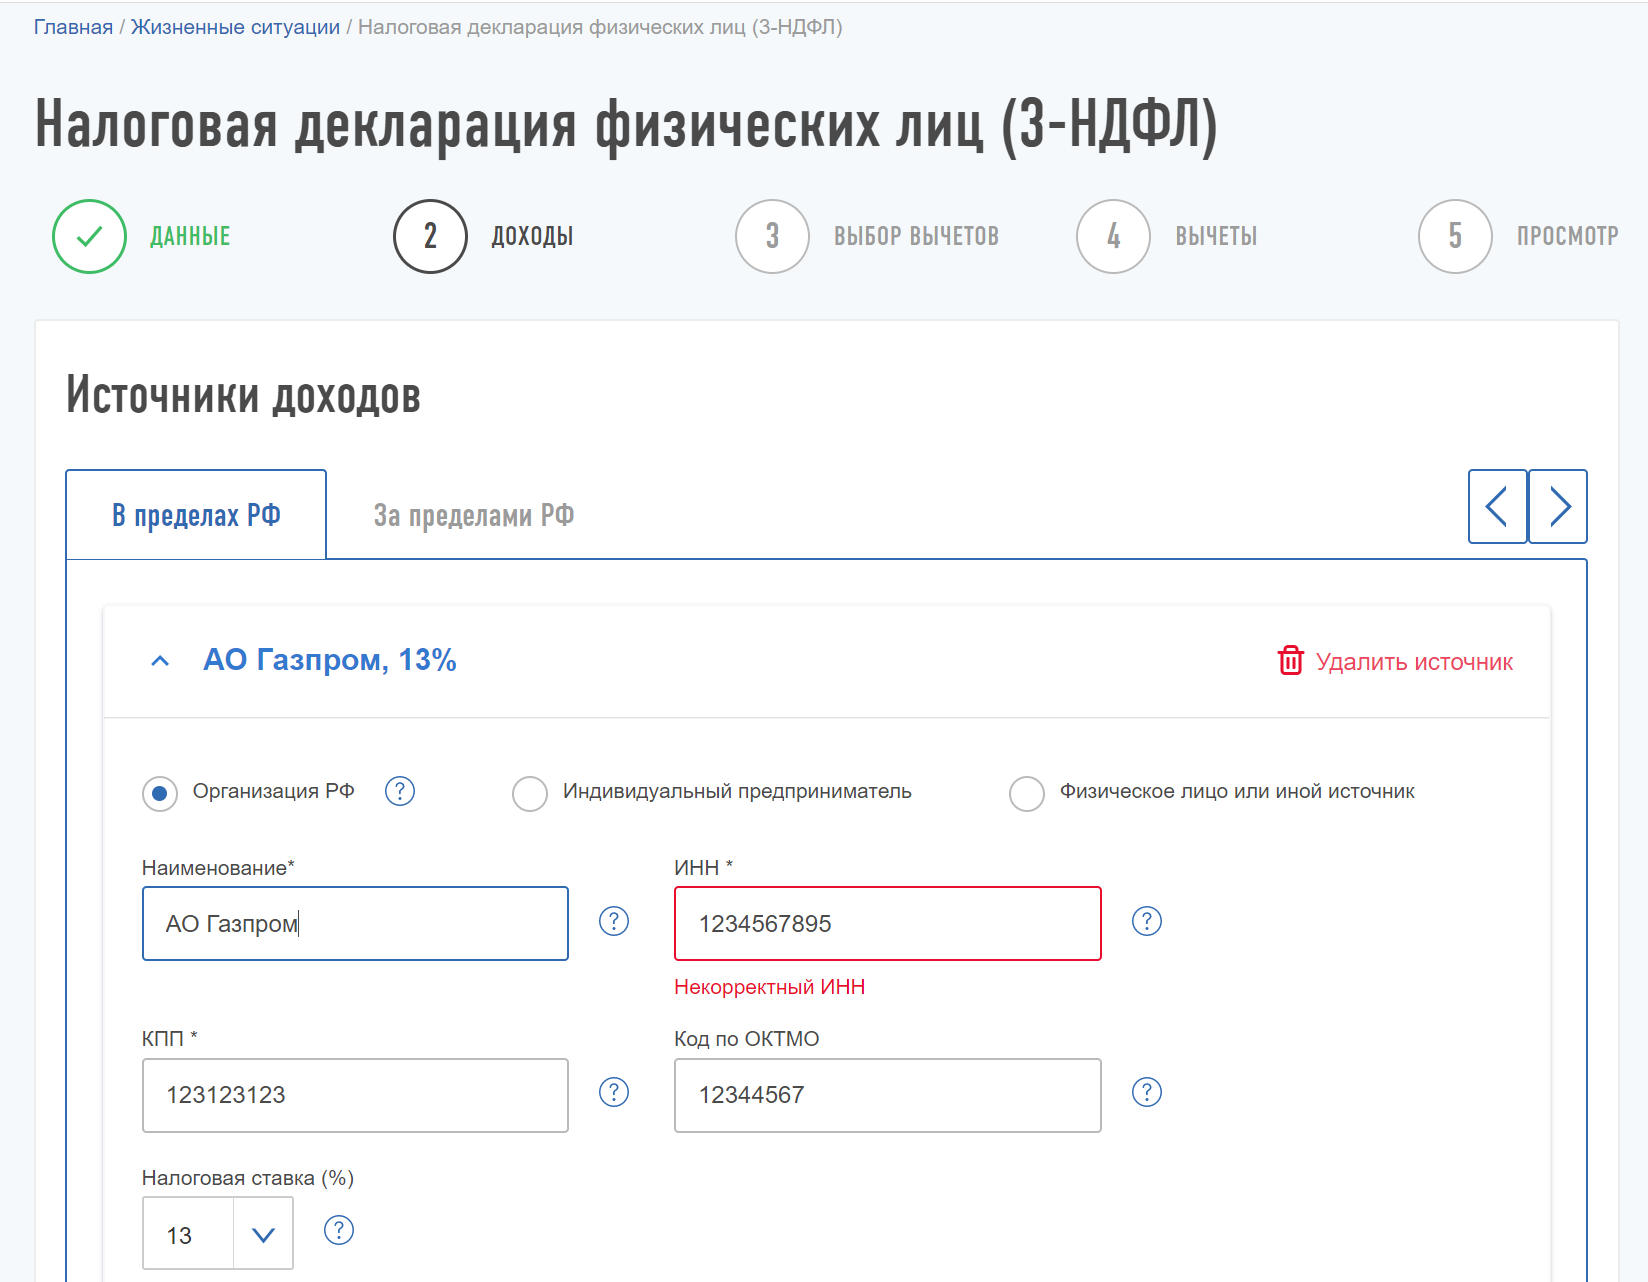The image size is (1648, 1282).
Task: Click help icon beside ИНН field
Action: coord(1146,921)
